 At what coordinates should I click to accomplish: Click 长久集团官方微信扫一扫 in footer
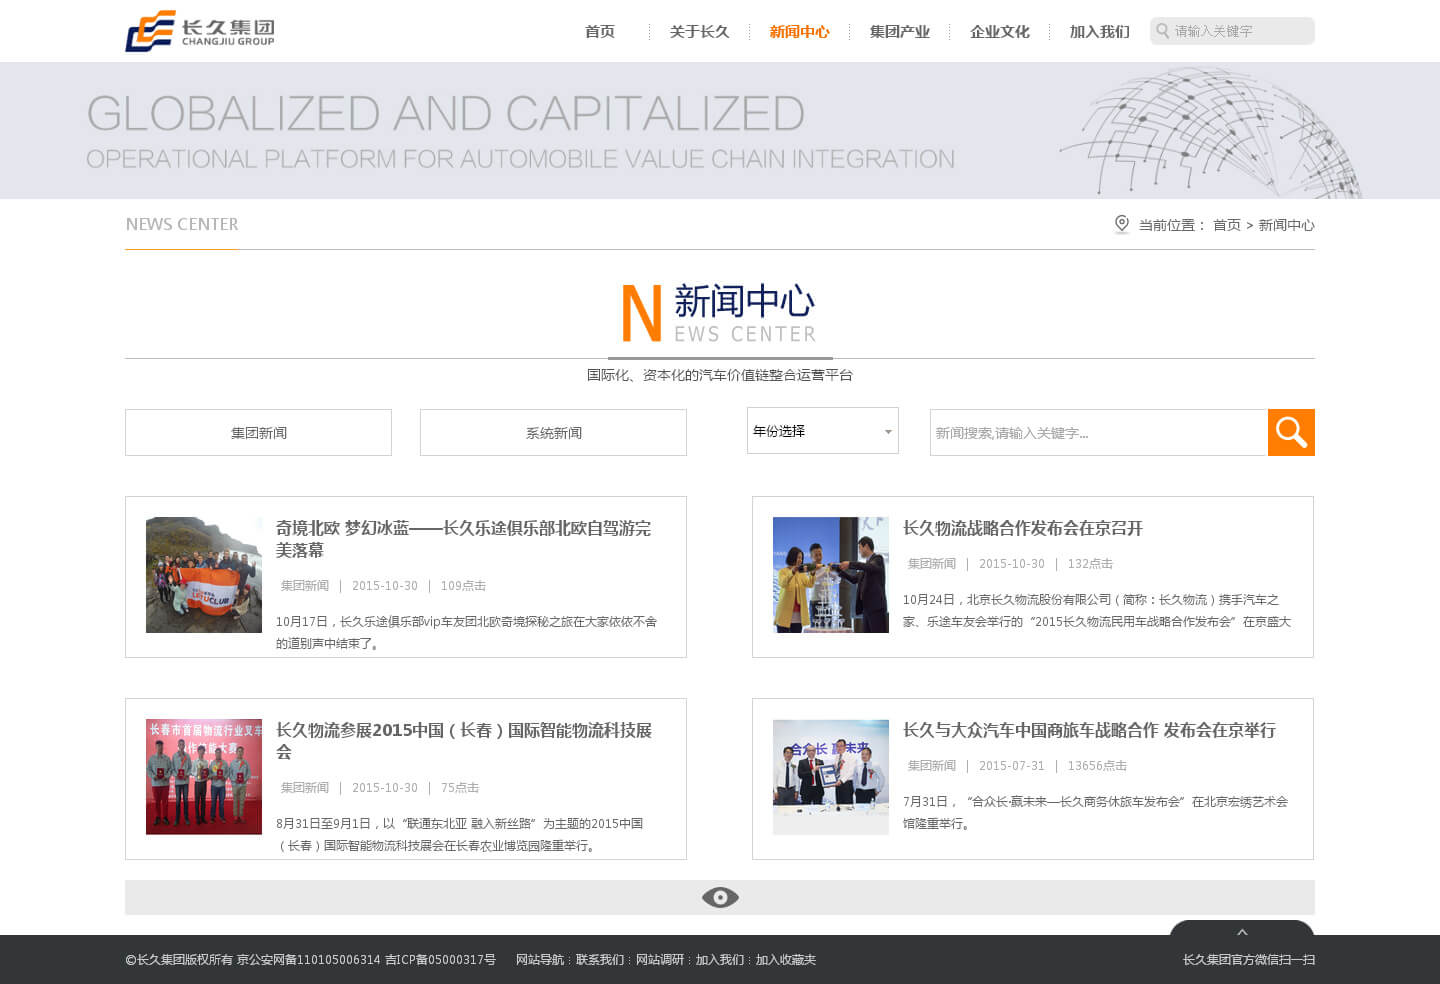point(1249,960)
